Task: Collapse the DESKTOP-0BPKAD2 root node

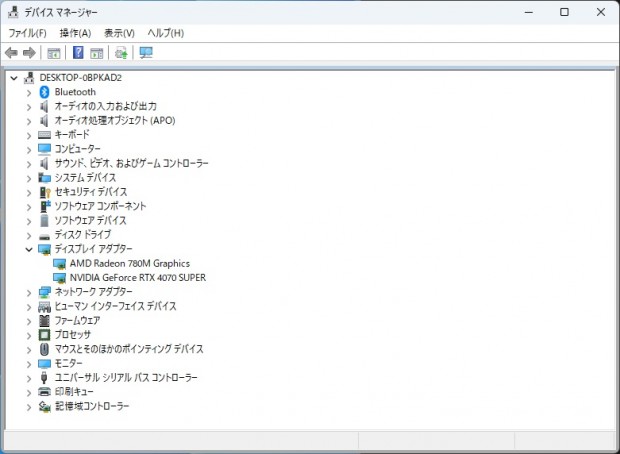Action: [14, 78]
